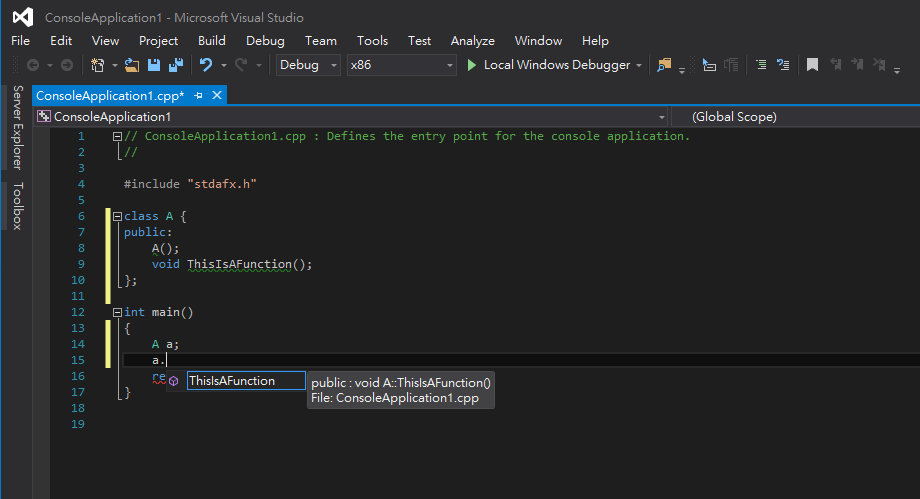Open the View menu
This screenshot has width=920, height=499.
click(105, 41)
